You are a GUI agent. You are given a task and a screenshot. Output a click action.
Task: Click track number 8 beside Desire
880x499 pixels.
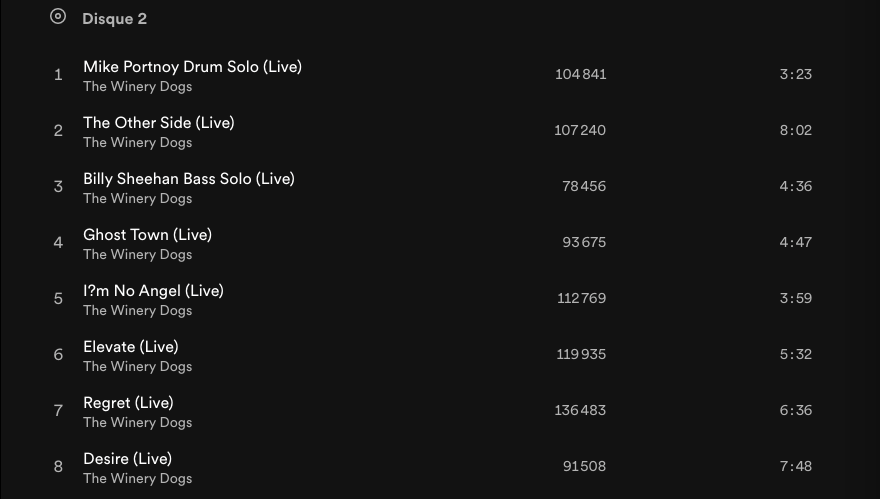(58, 467)
